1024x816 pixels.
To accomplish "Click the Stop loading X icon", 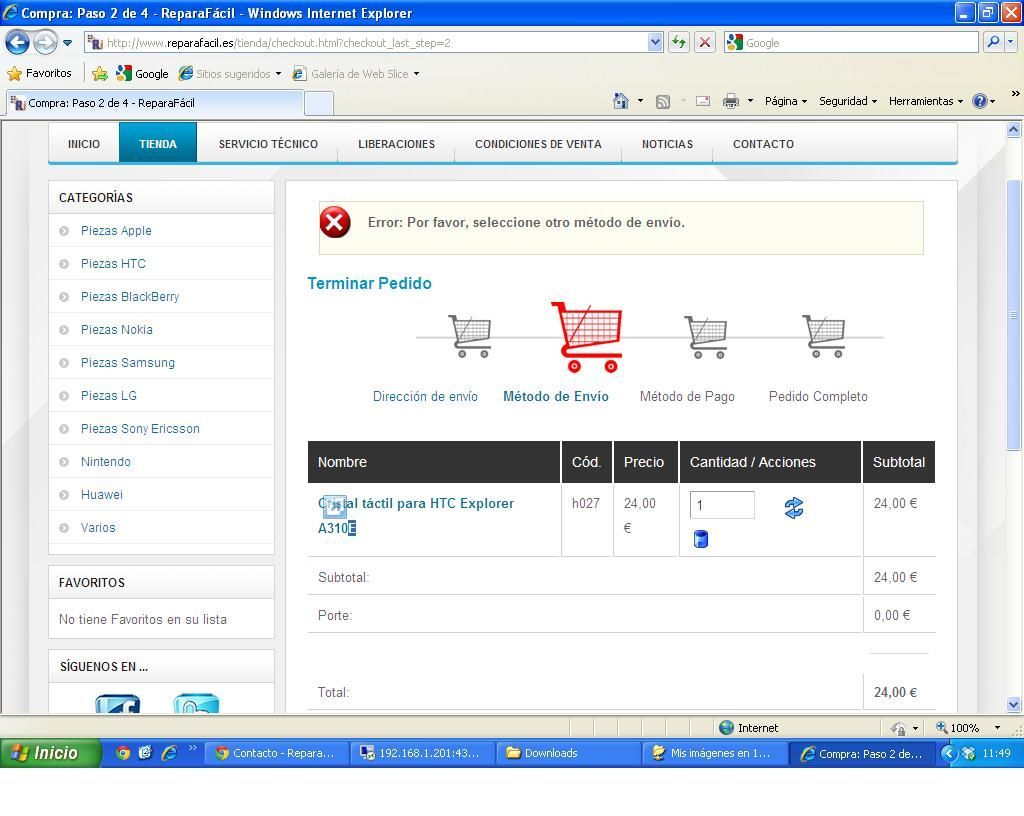I will (705, 43).
